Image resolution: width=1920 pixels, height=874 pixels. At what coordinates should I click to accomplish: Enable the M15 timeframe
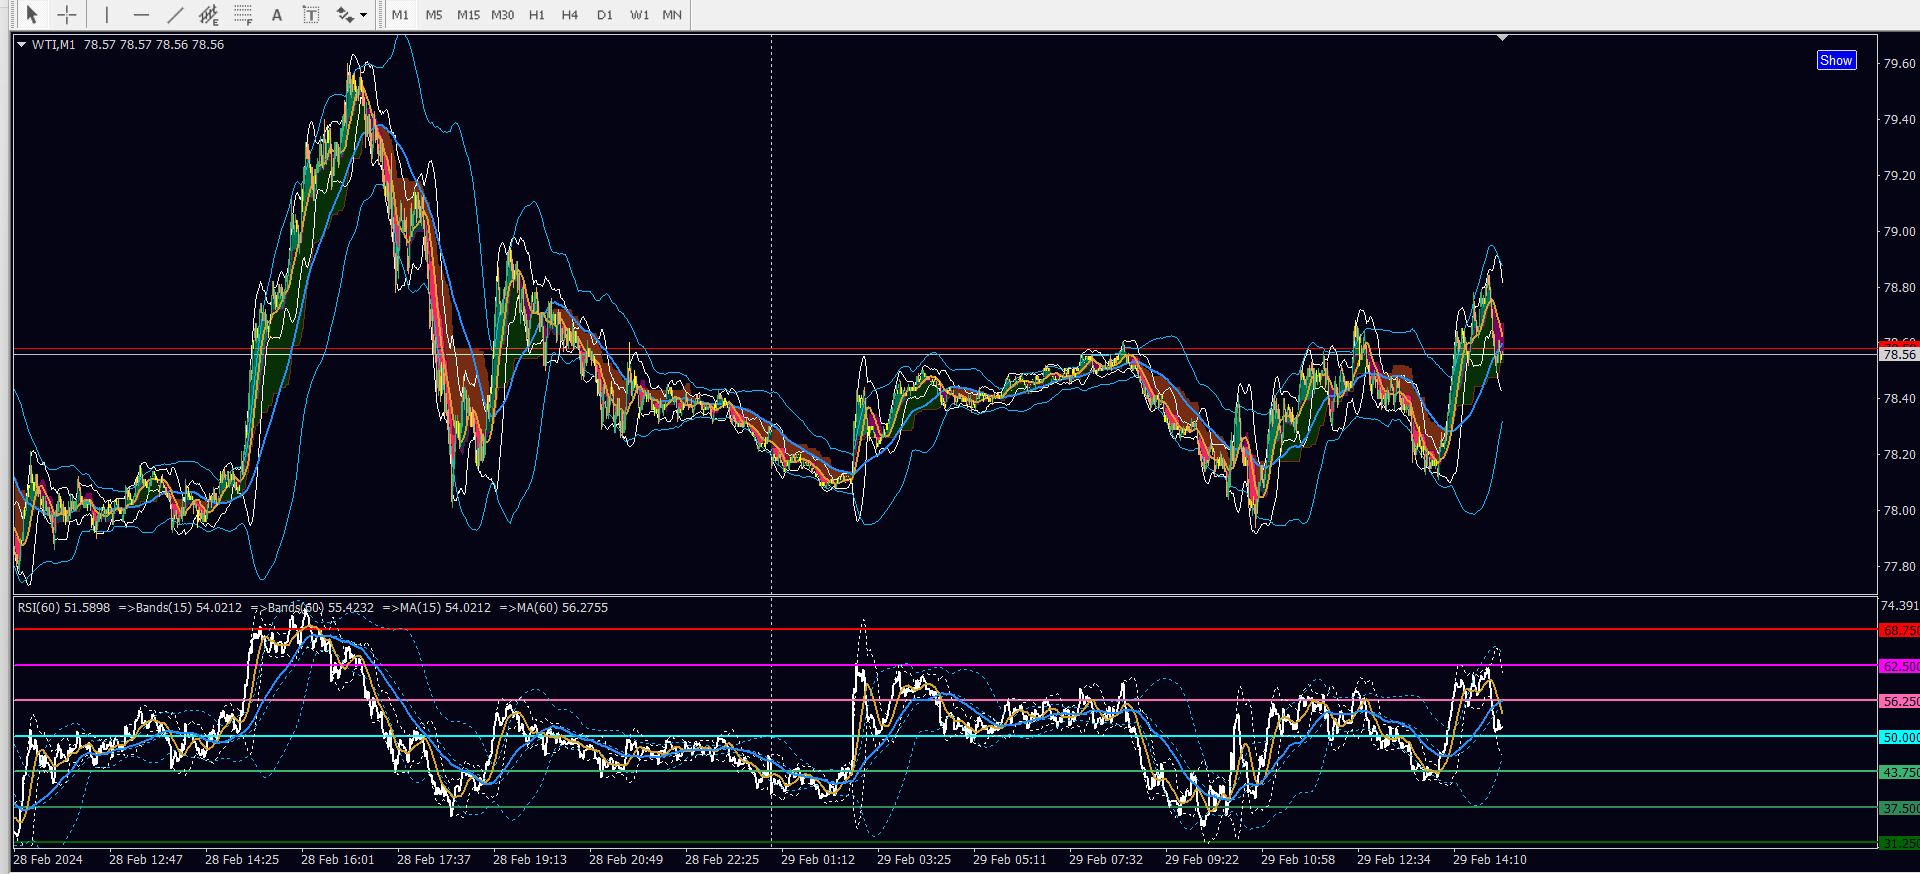pos(468,15)
